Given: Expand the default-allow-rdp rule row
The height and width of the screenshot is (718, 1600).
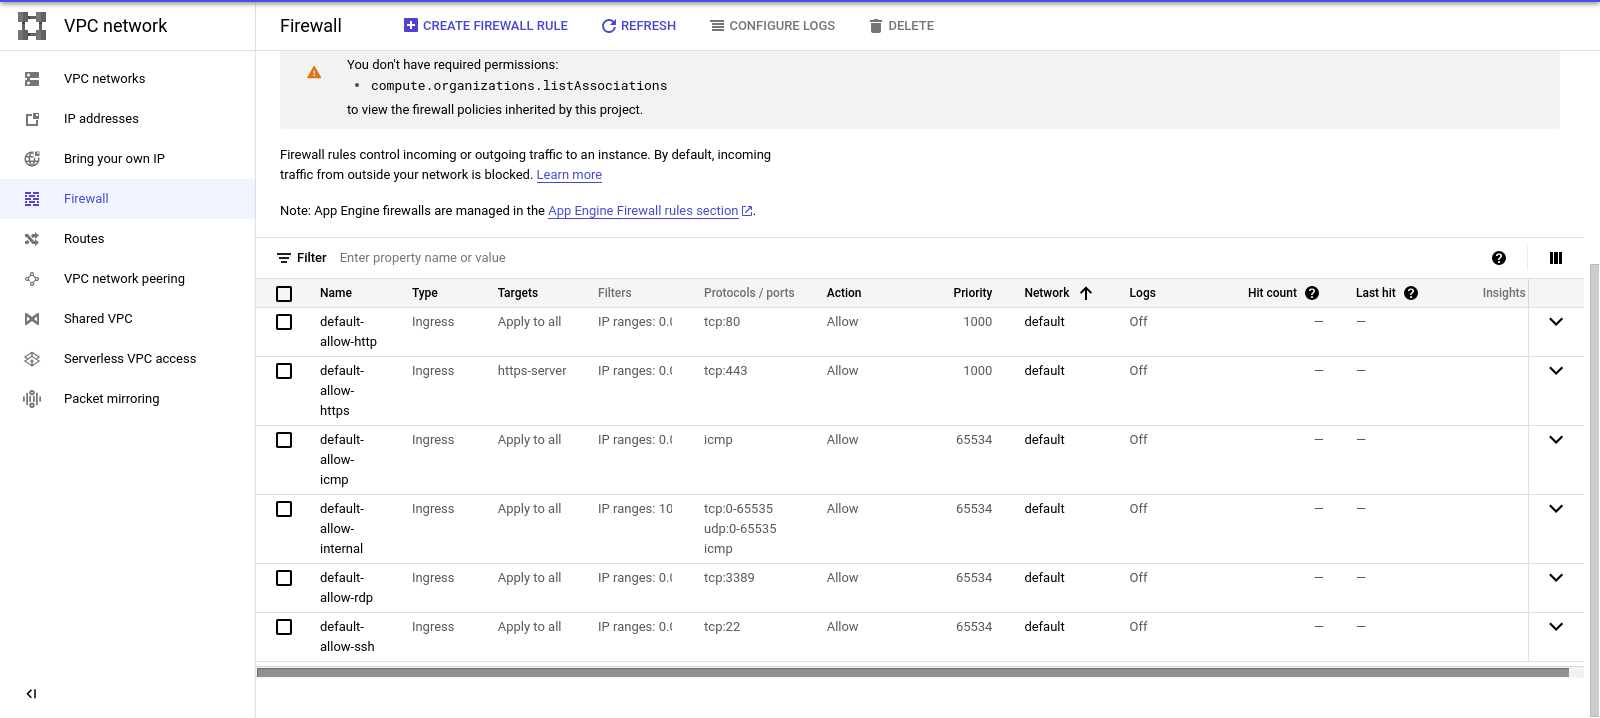Looking at the screenshot, I should (x=1556, y=578).
